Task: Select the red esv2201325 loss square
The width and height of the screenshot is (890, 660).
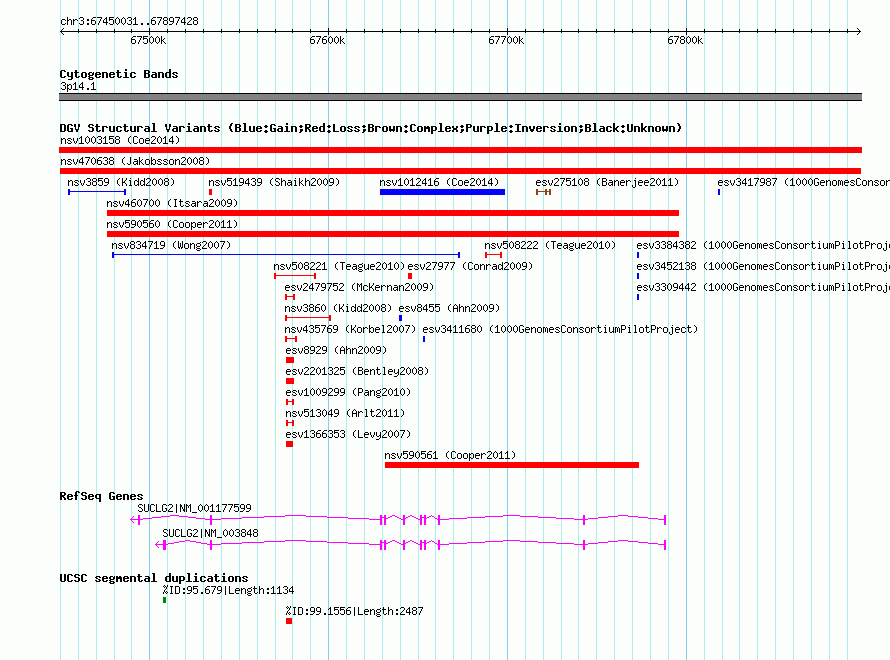Action: 290,381
